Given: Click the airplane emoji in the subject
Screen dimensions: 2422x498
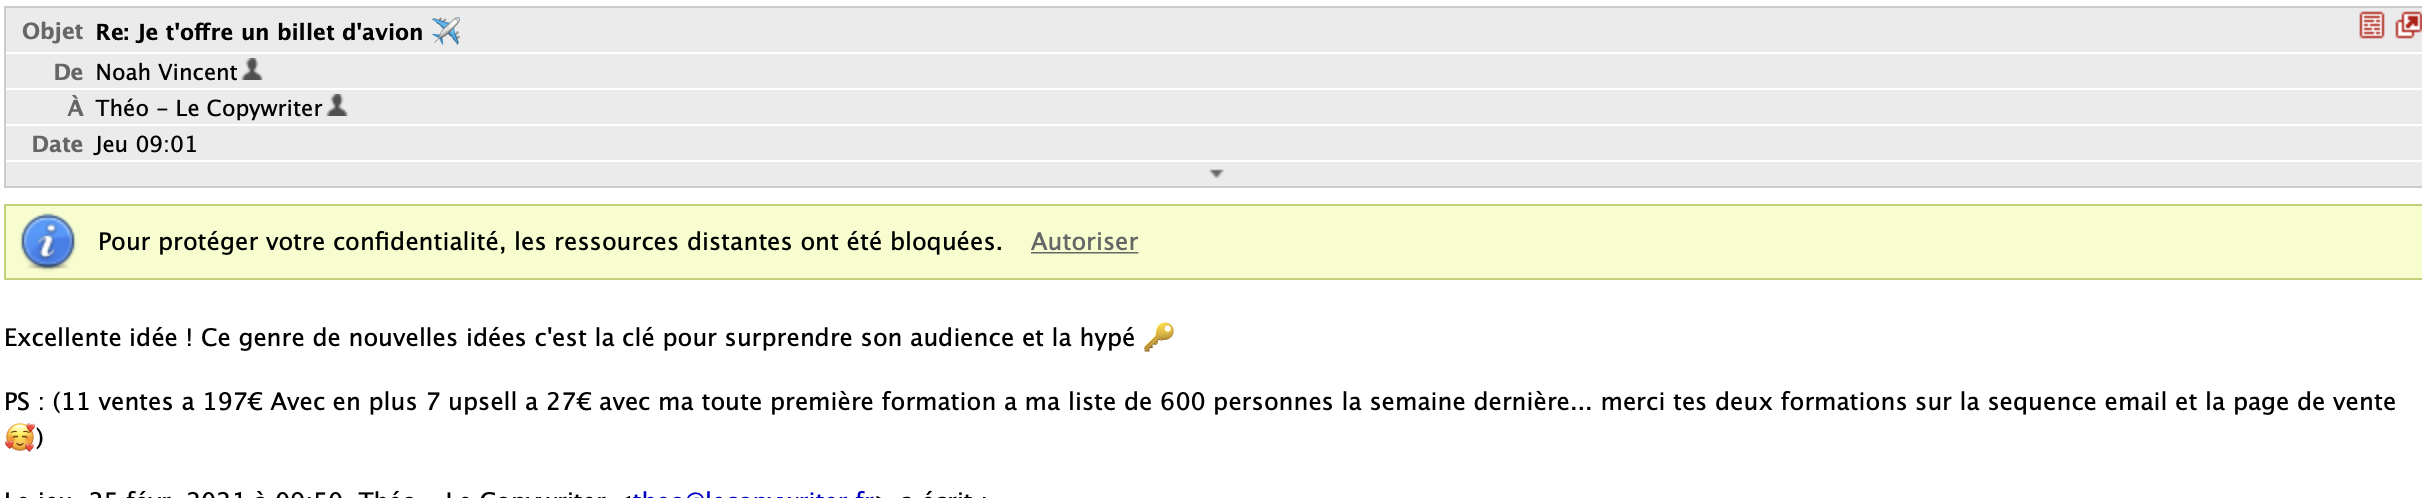Looking at the screenshot, I should (x=446, y=31).
